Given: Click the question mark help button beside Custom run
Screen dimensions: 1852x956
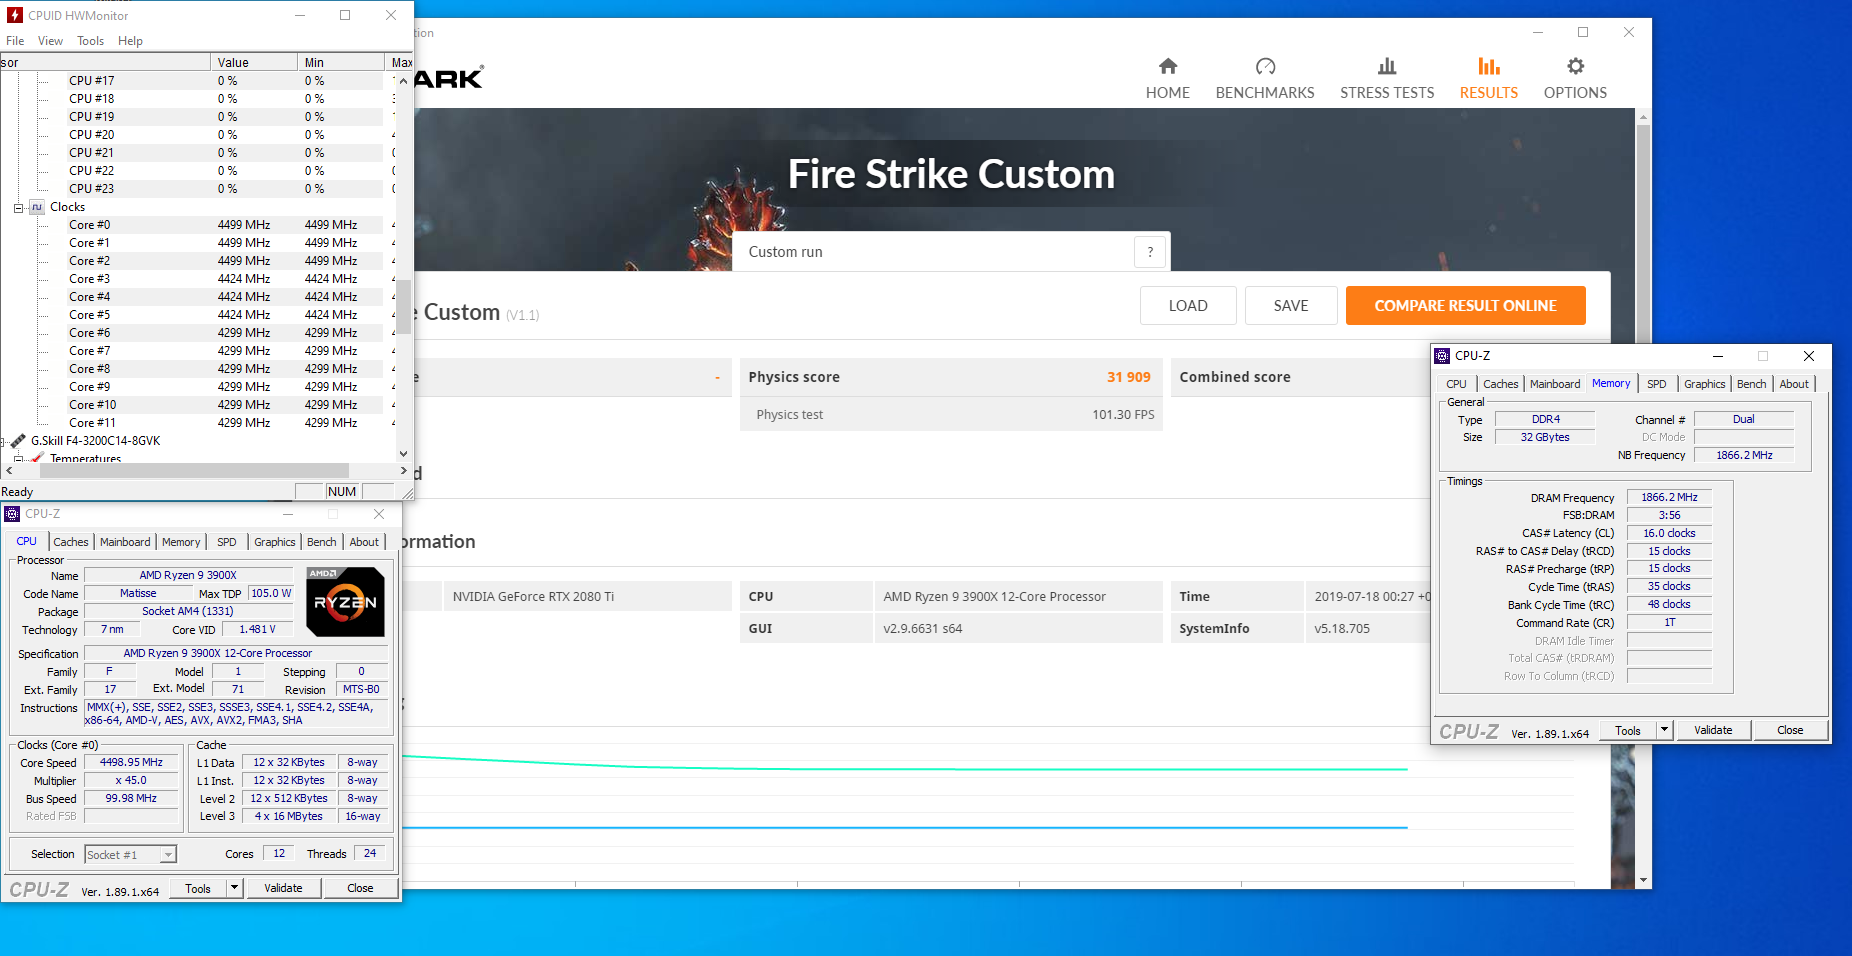Looking at the screenshot, I should click(x=1150, y=252).
